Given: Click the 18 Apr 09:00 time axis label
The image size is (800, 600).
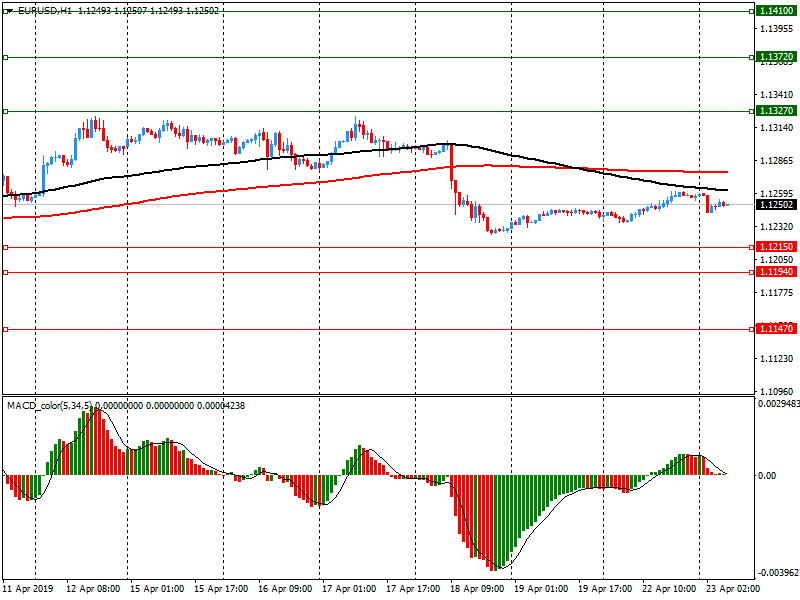Looking at the screenshot, I should (x=478, y=590).
